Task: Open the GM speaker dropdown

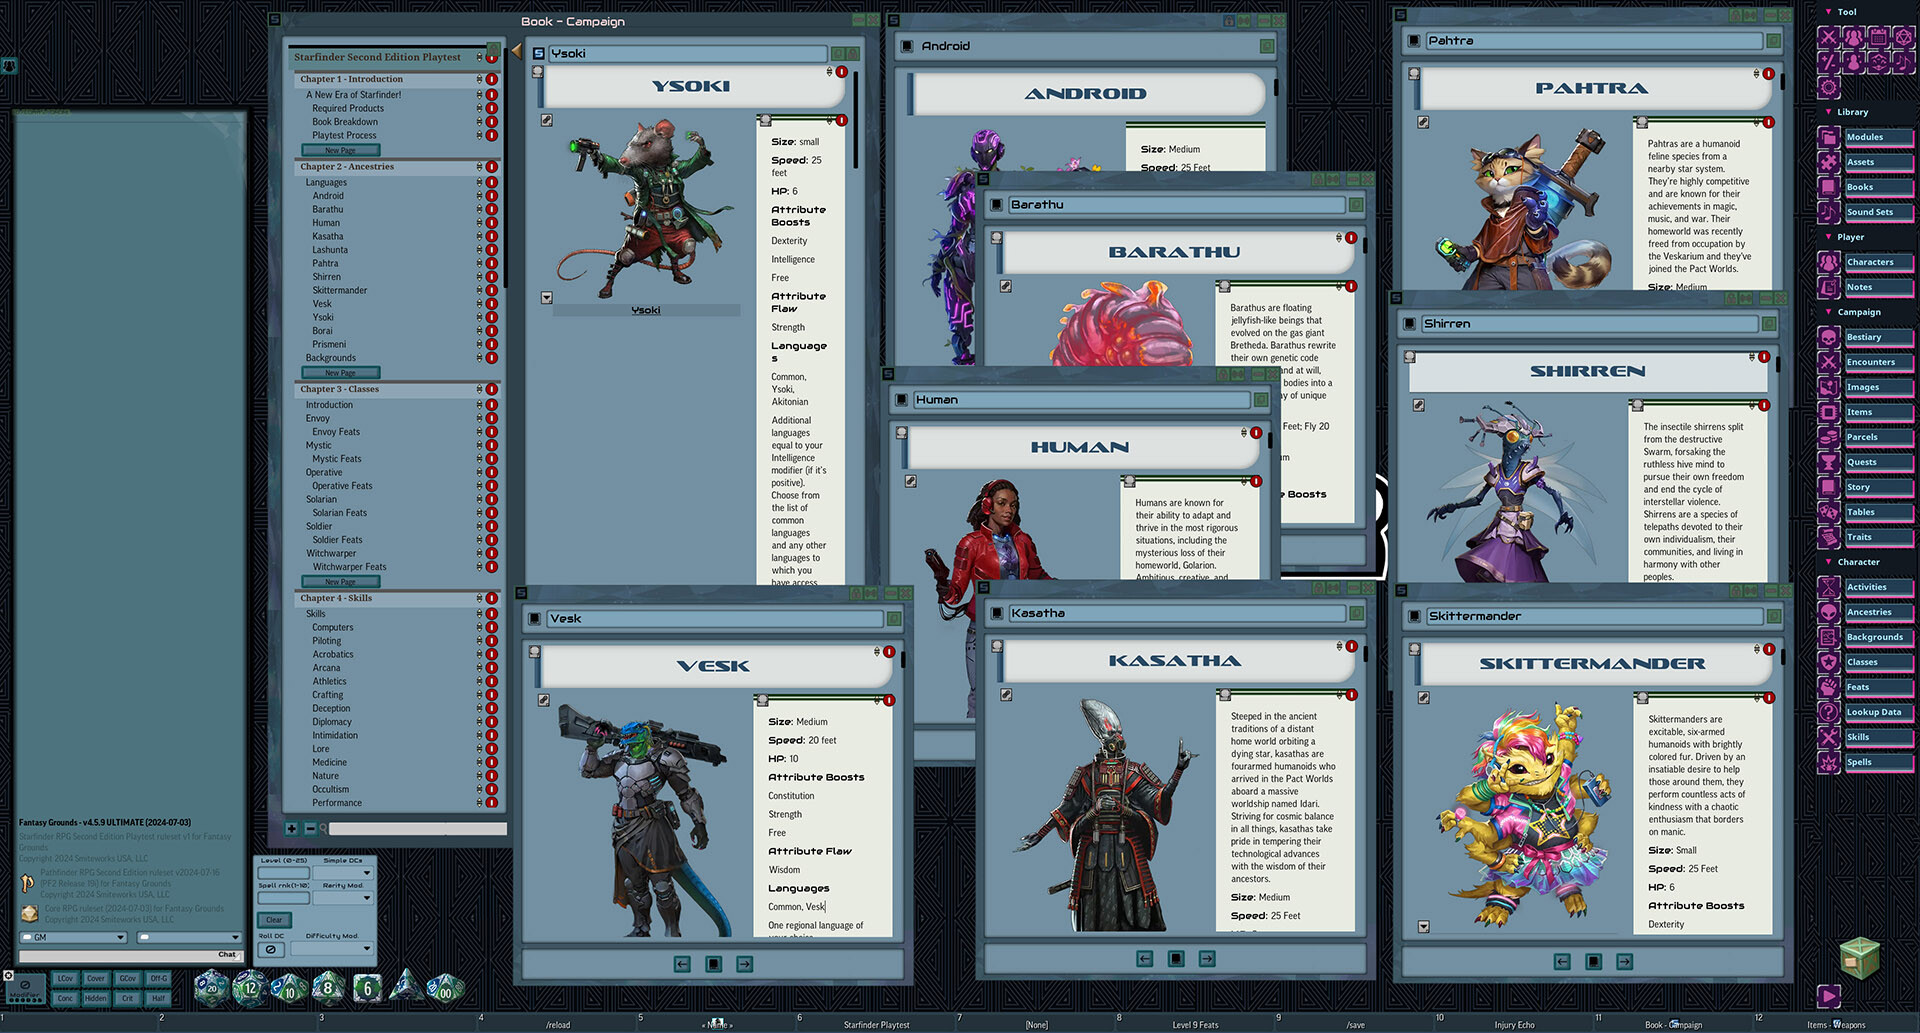Action: (x=75, y=937)
